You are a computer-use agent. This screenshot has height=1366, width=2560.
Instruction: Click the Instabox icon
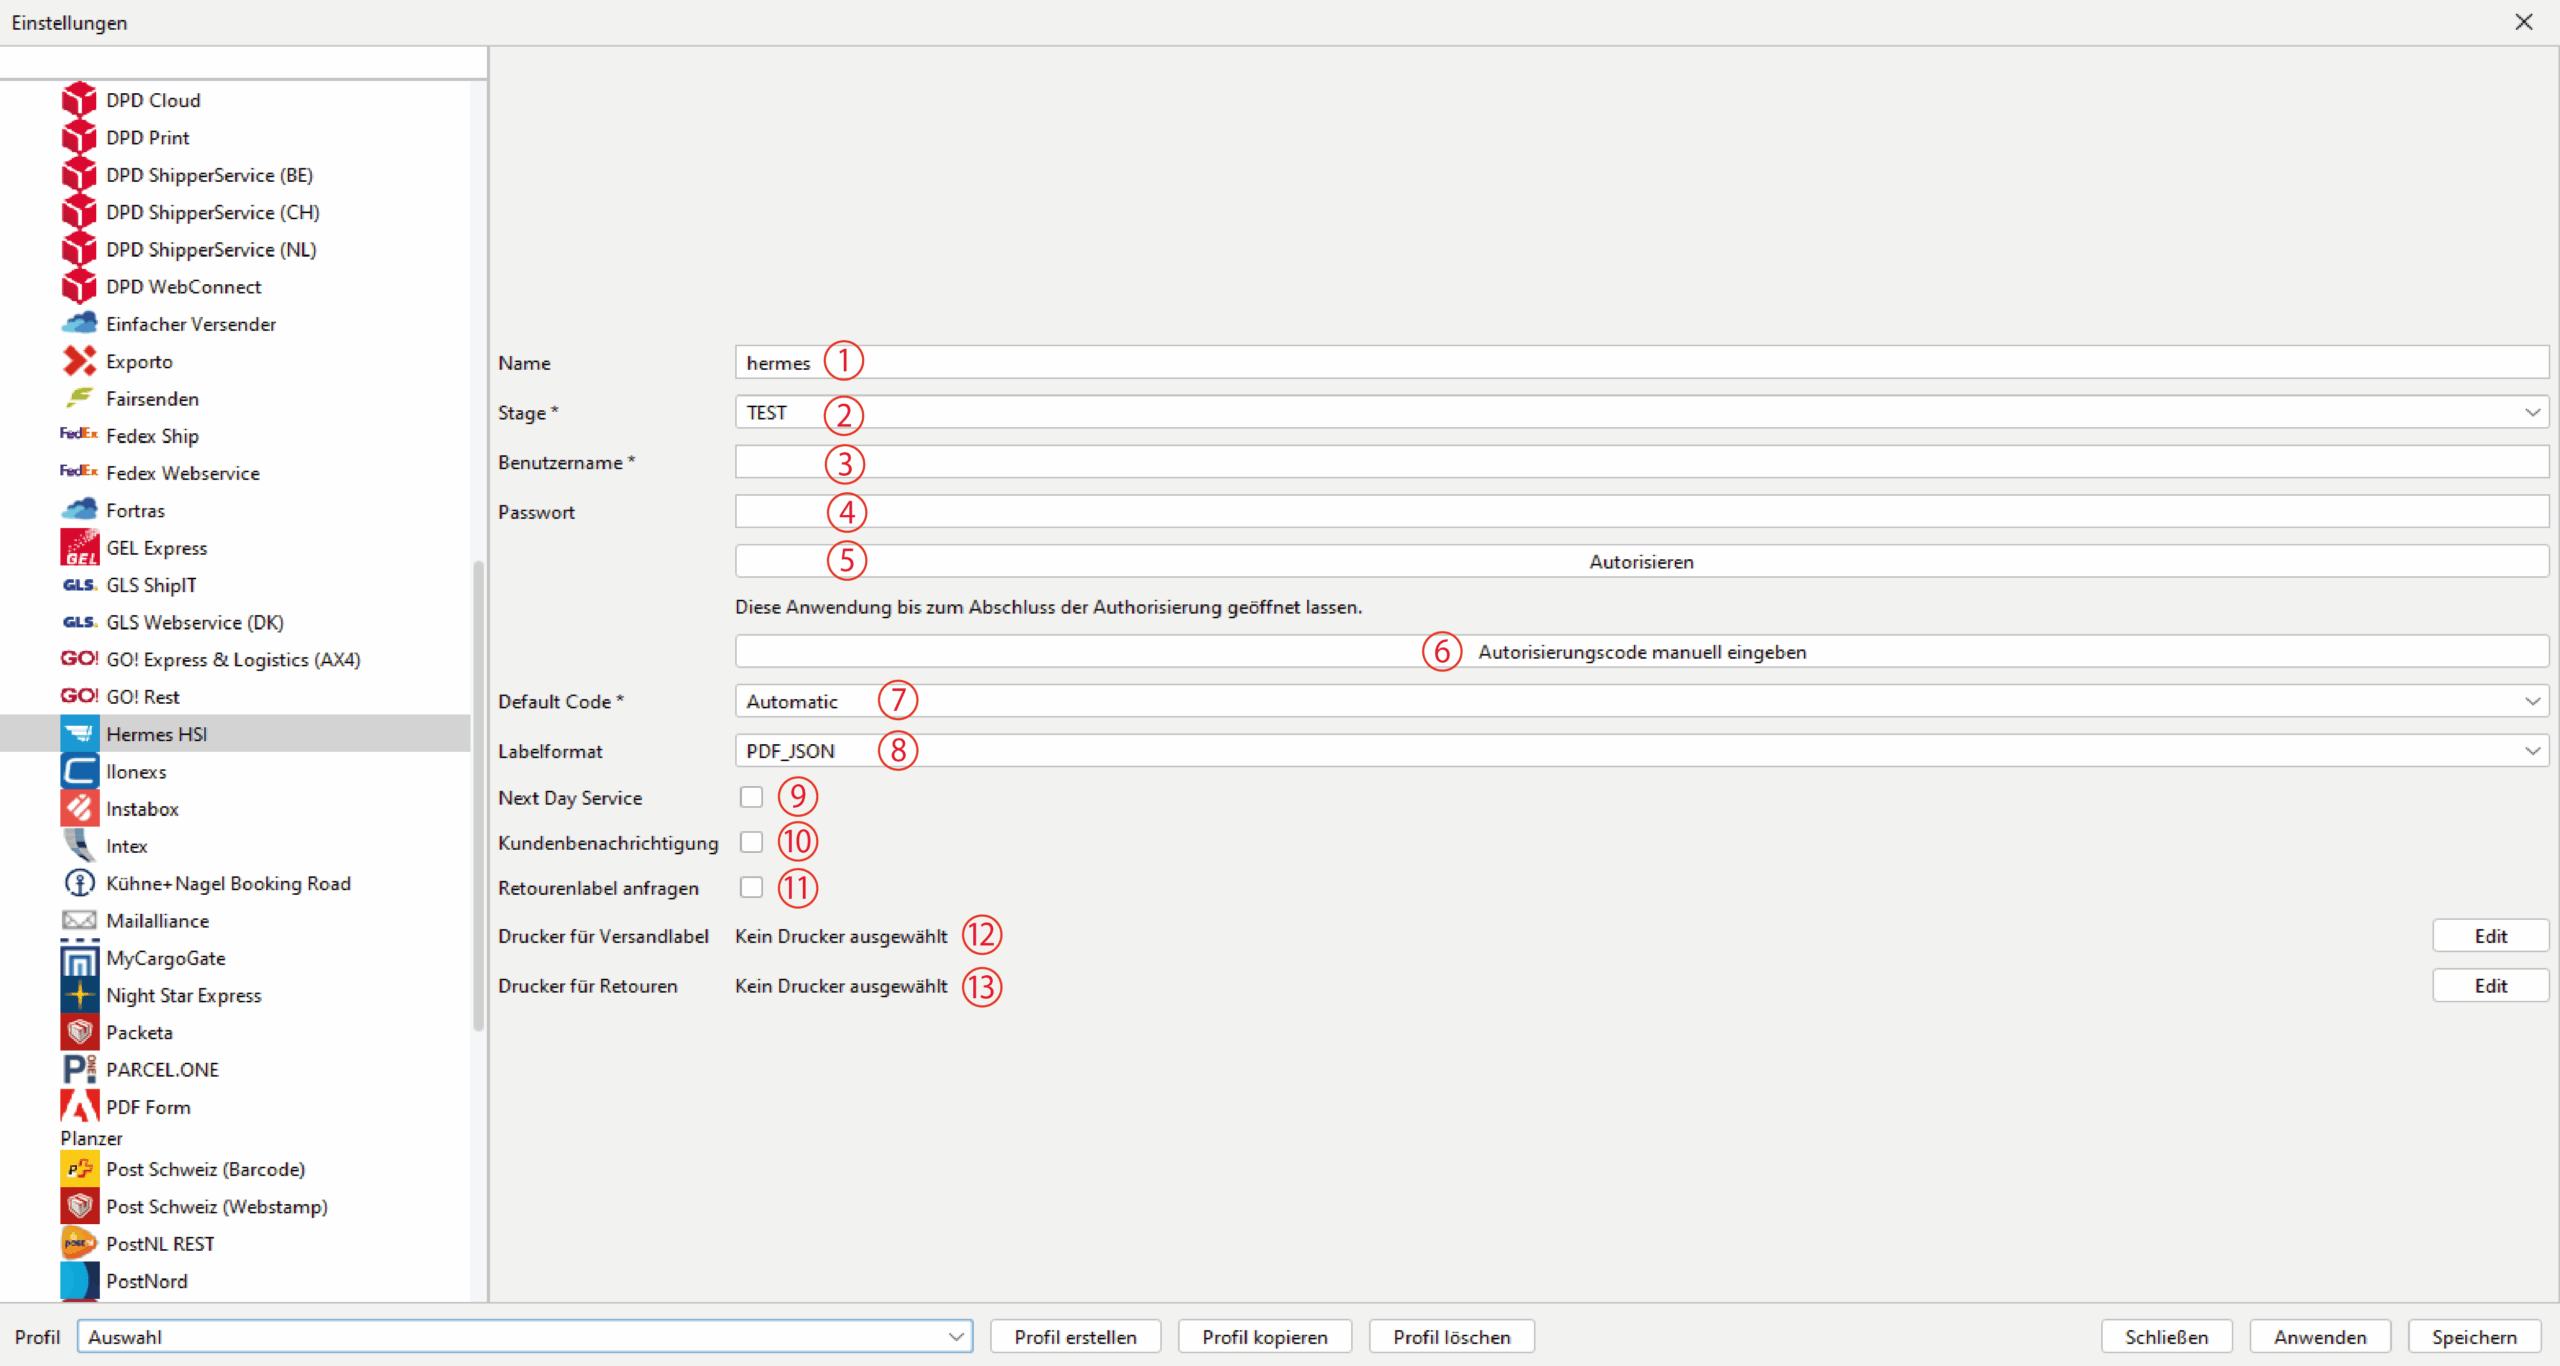coord(79,809)
